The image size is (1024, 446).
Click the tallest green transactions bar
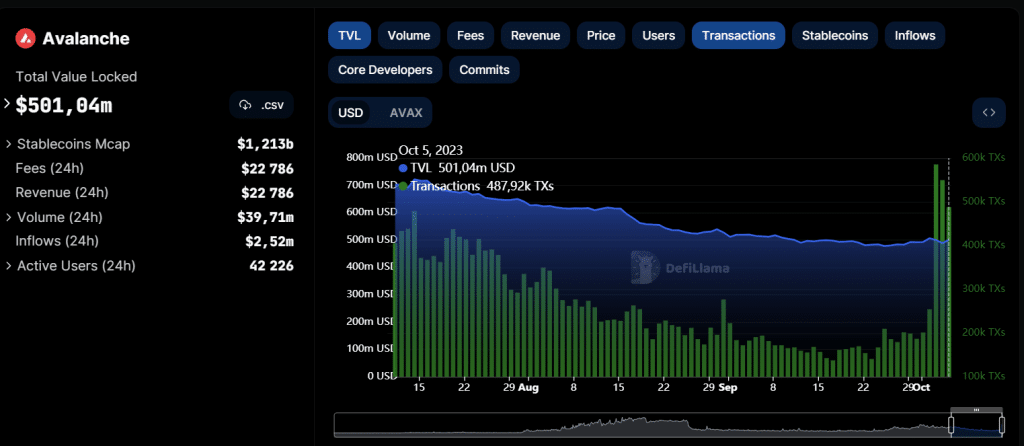936,271
